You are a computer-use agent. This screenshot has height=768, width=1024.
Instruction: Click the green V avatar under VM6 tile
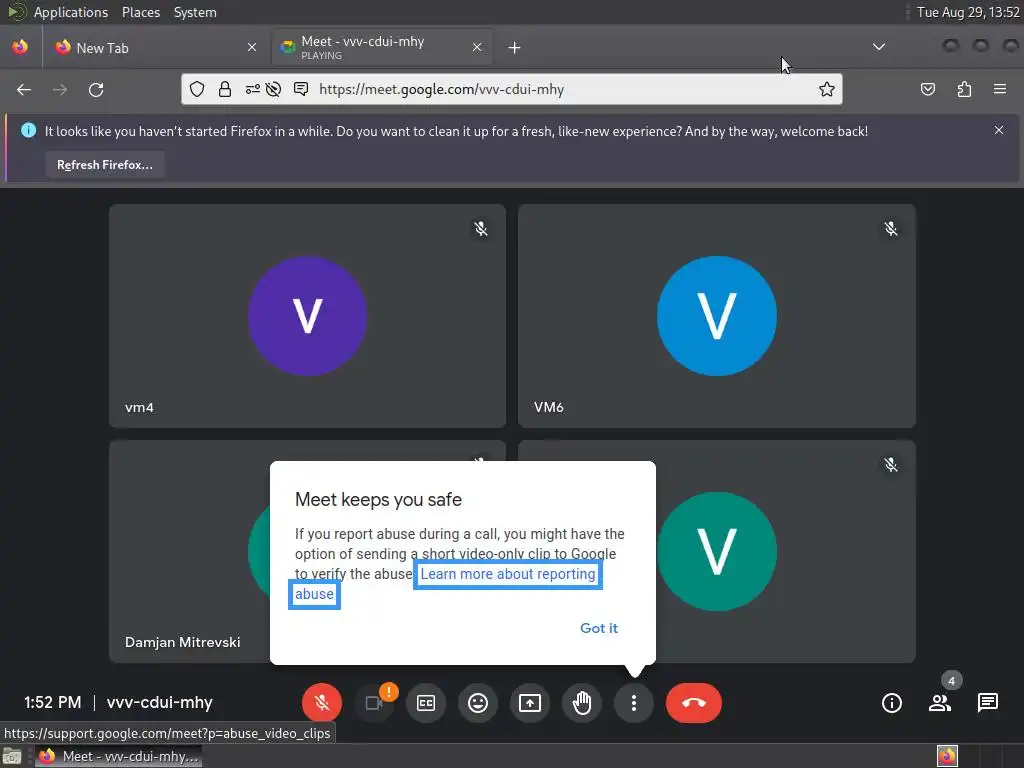[718, 552]
